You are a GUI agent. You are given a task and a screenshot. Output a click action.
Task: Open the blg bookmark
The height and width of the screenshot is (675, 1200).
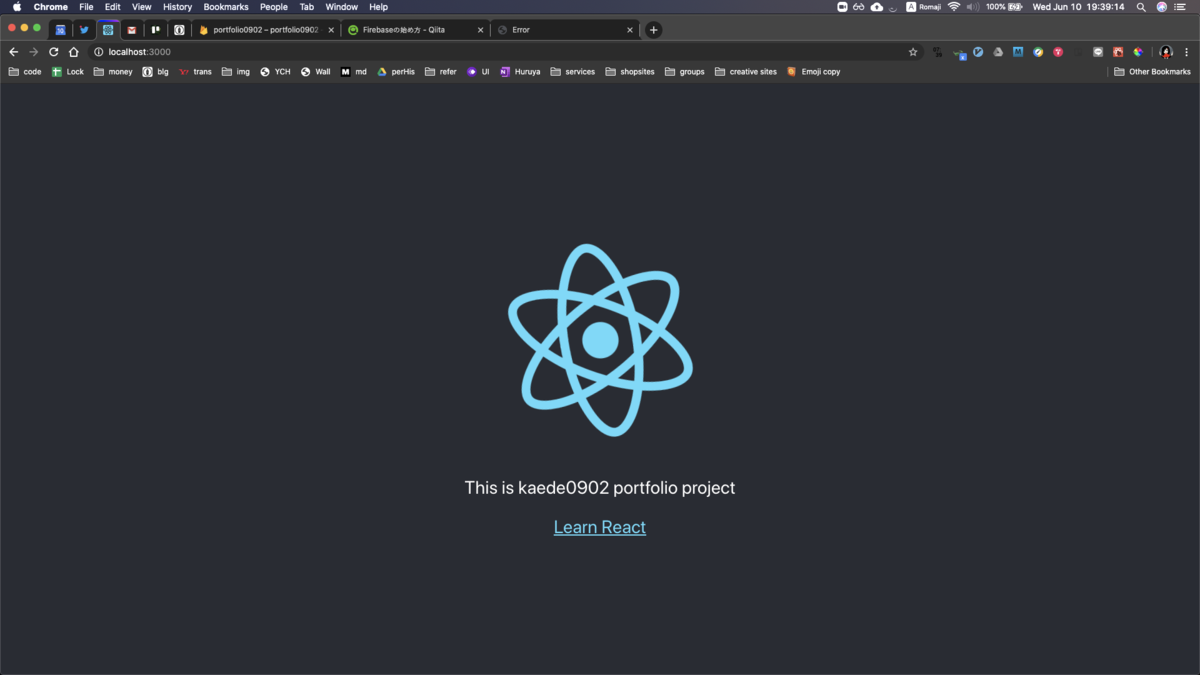point(155,72)
